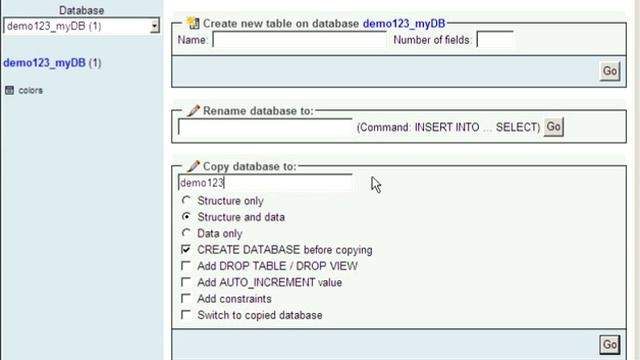Click the 'Rename database to:' heading text
Viewport: 640px width, 360px height.
[258, 111]
